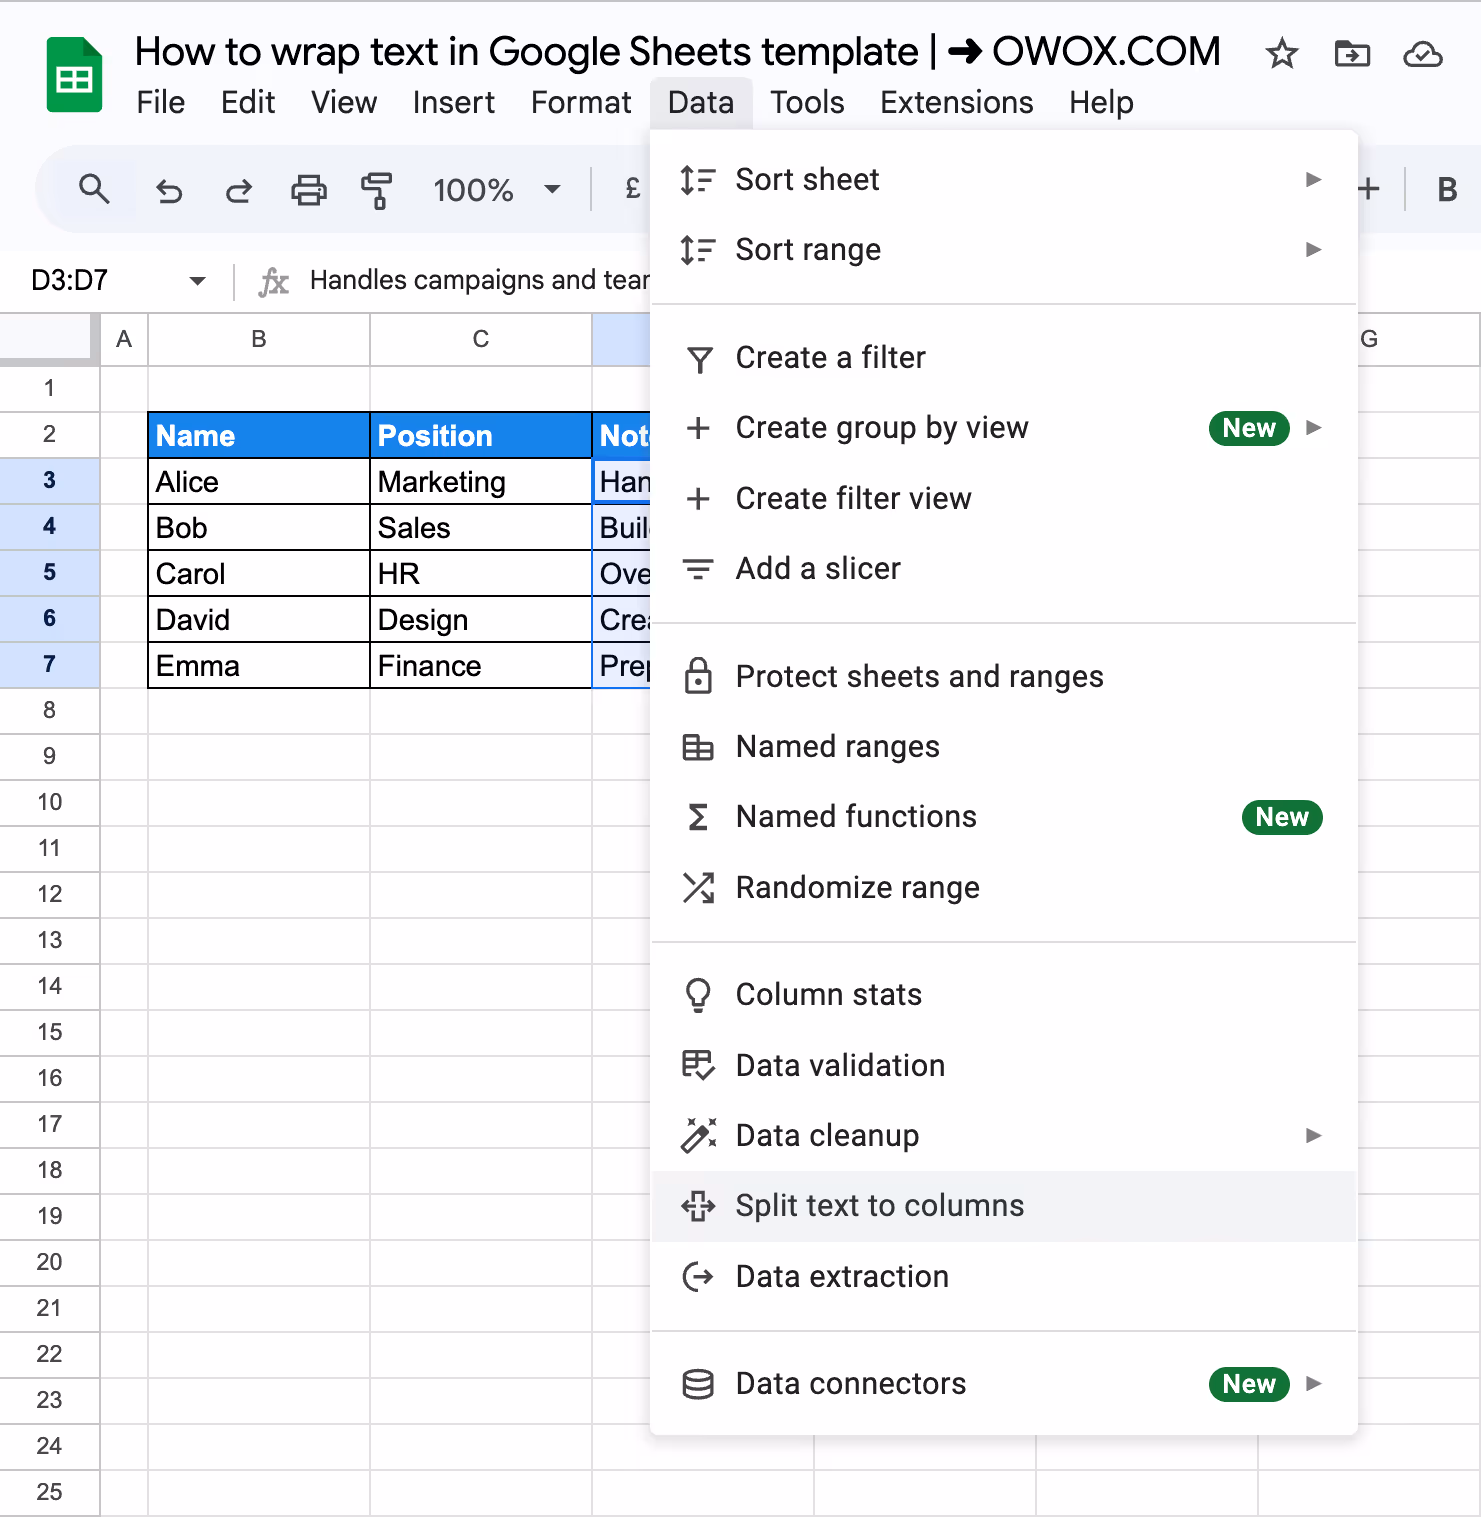Click the plus icon beside Create filter view
This screenshot has width=1481, height=1517.
click(x=698, y=498)
